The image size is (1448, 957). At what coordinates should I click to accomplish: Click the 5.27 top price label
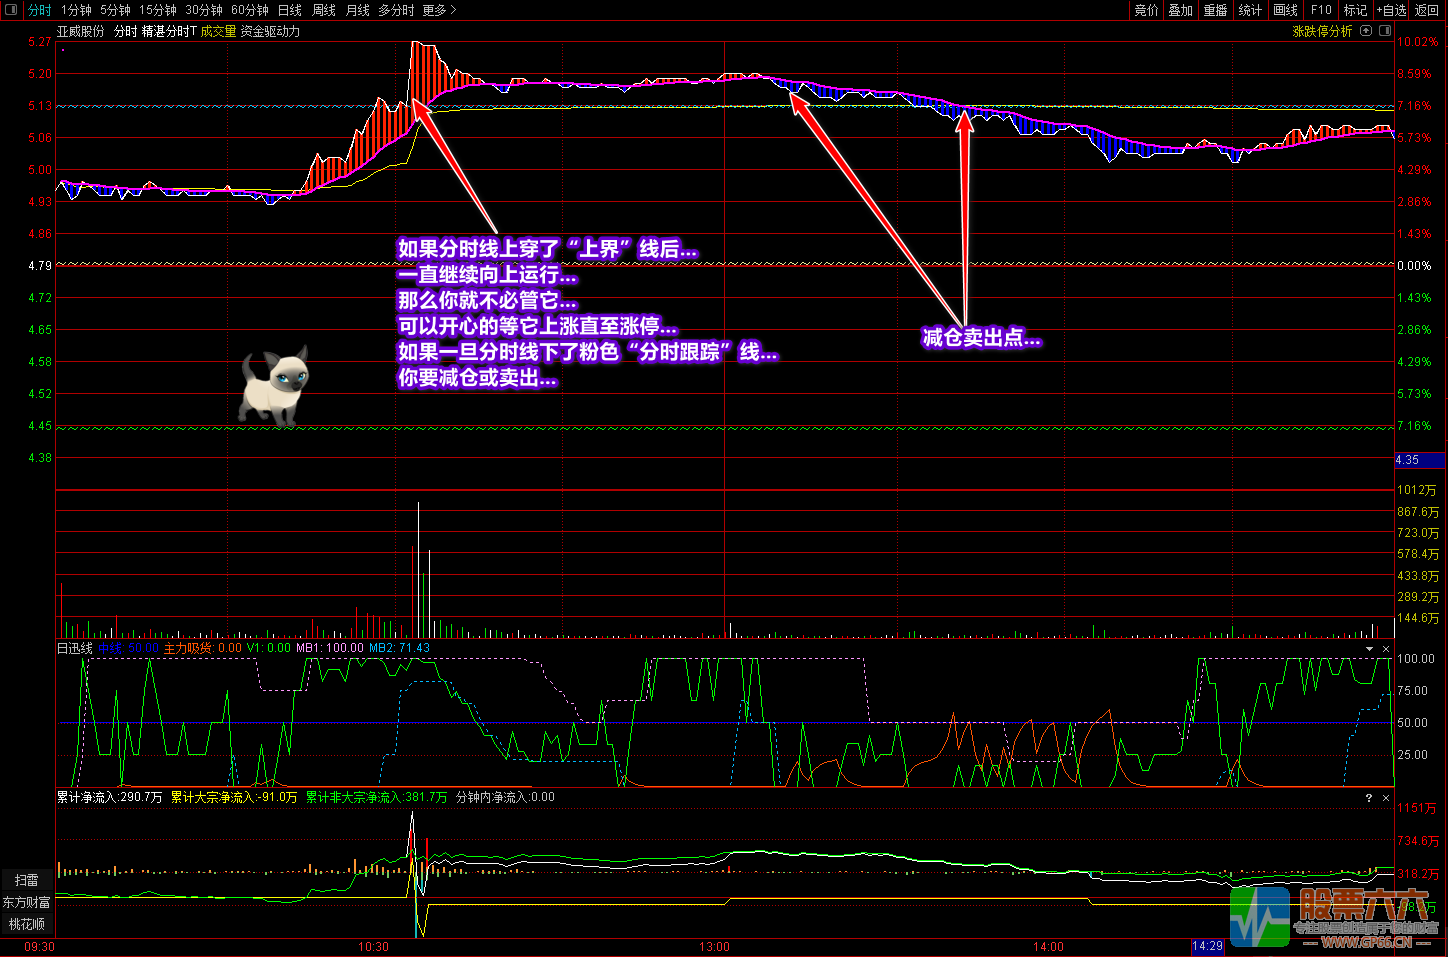pyautogui.click(x=40, y=42)
